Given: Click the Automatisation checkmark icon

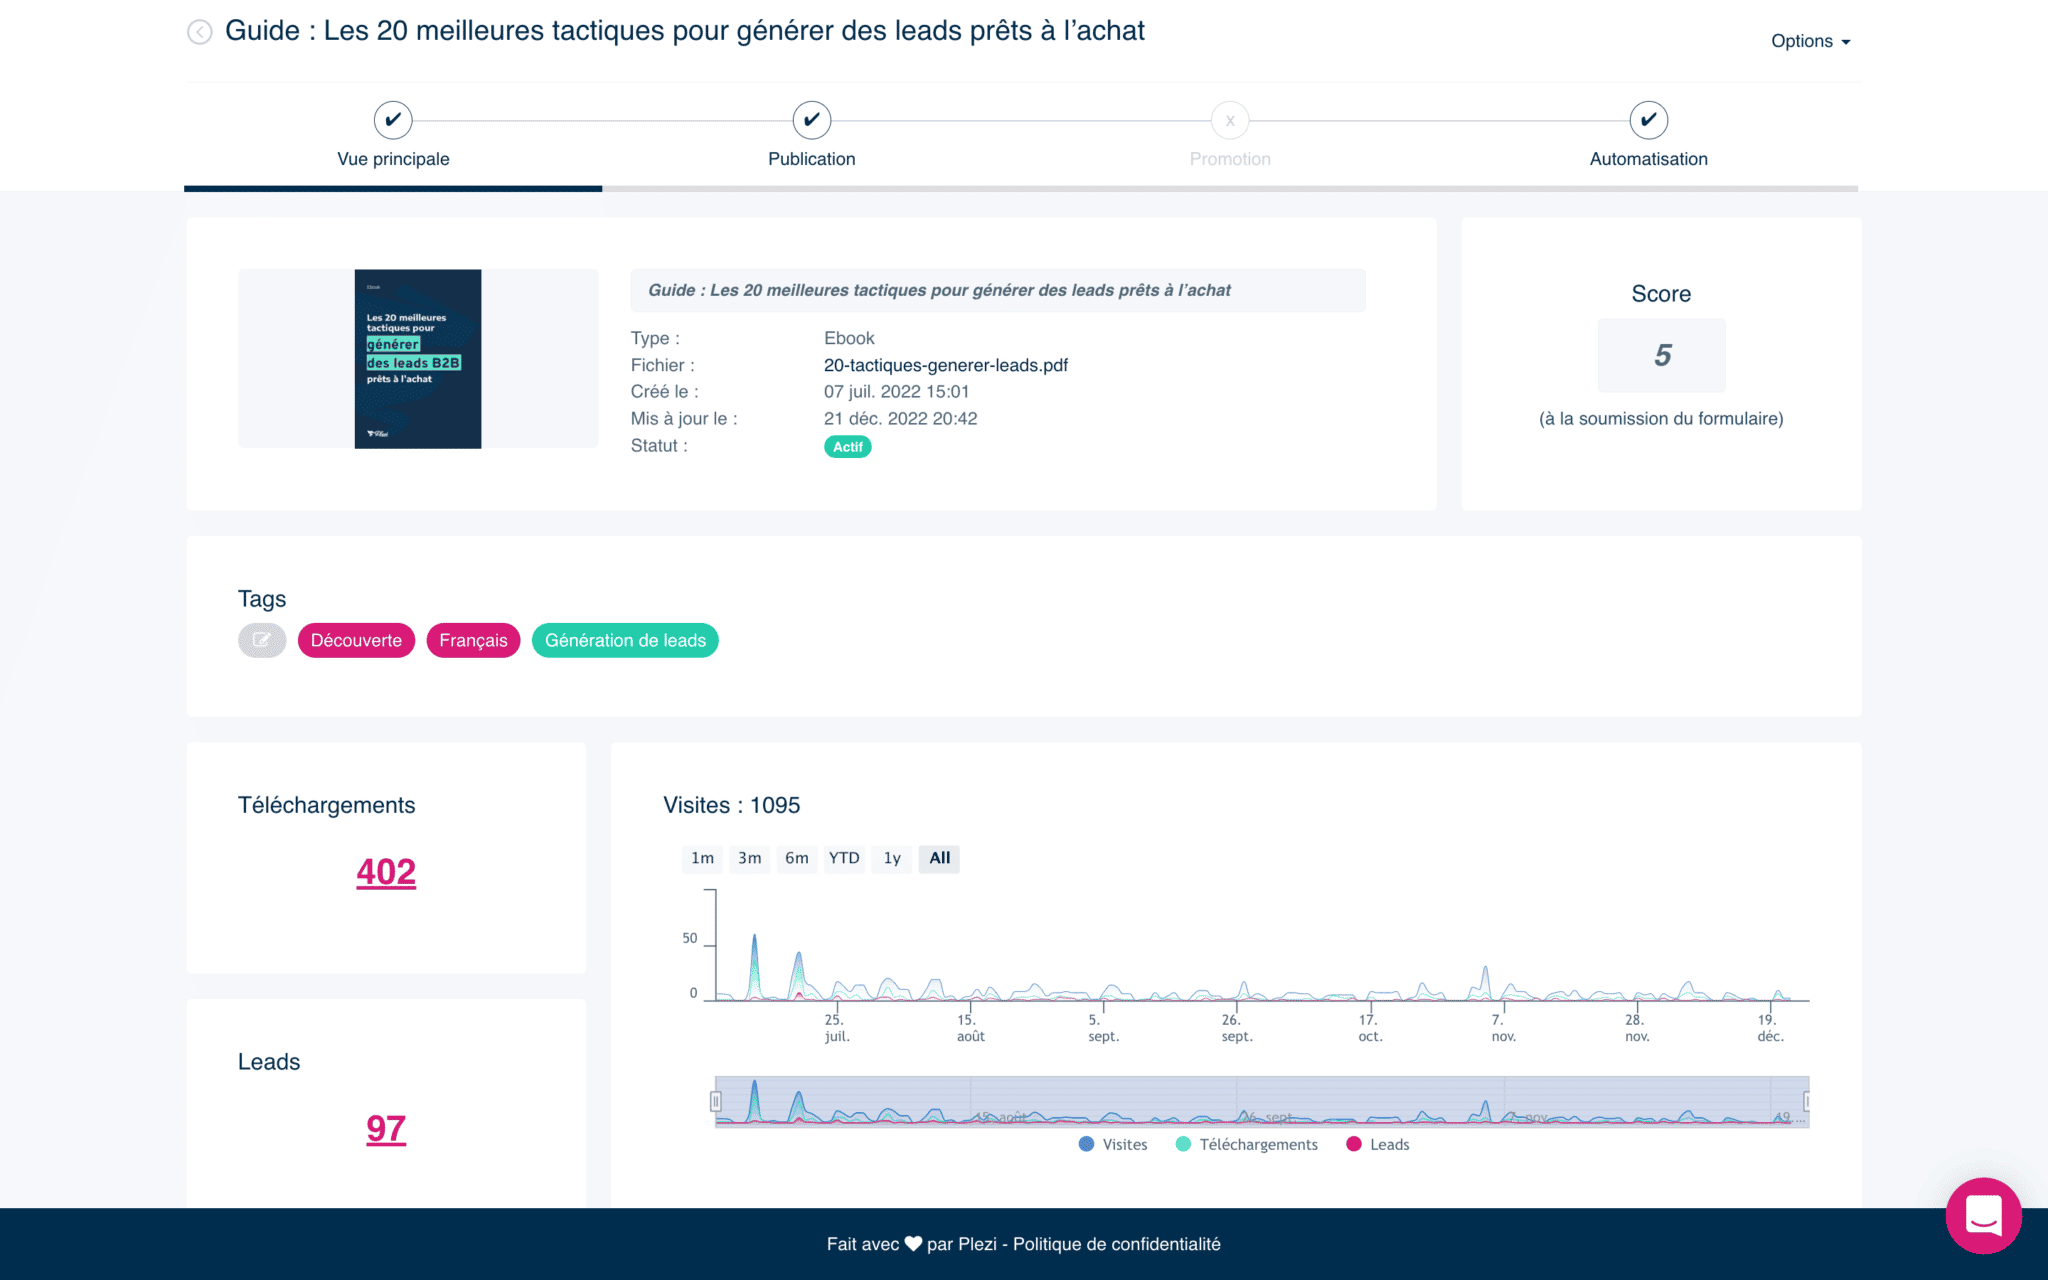Looking at the screenshot, I should (x=1648, y=119).
